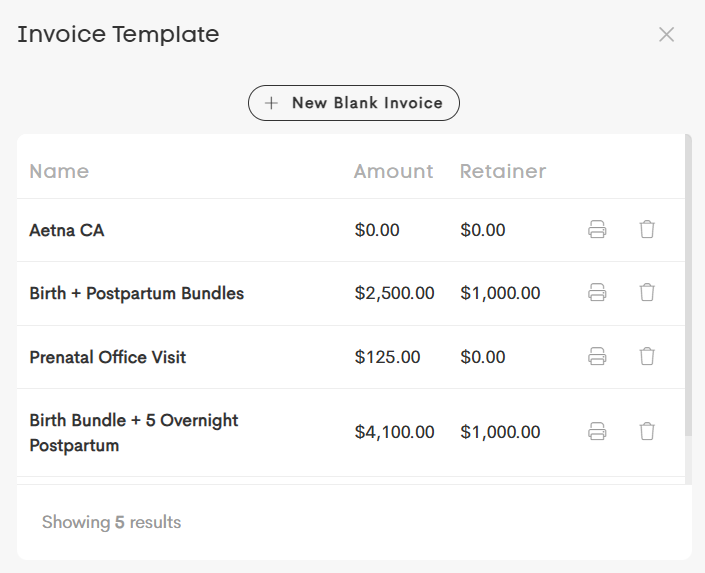Screen dimensions: 705x573
Task: Click the Amount column header
Action: click(393, 171)
